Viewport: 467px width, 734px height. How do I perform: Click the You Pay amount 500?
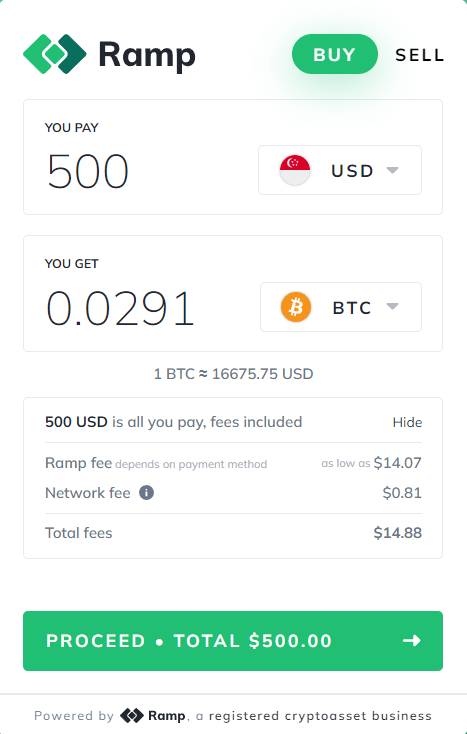click(x=88, y=171)
